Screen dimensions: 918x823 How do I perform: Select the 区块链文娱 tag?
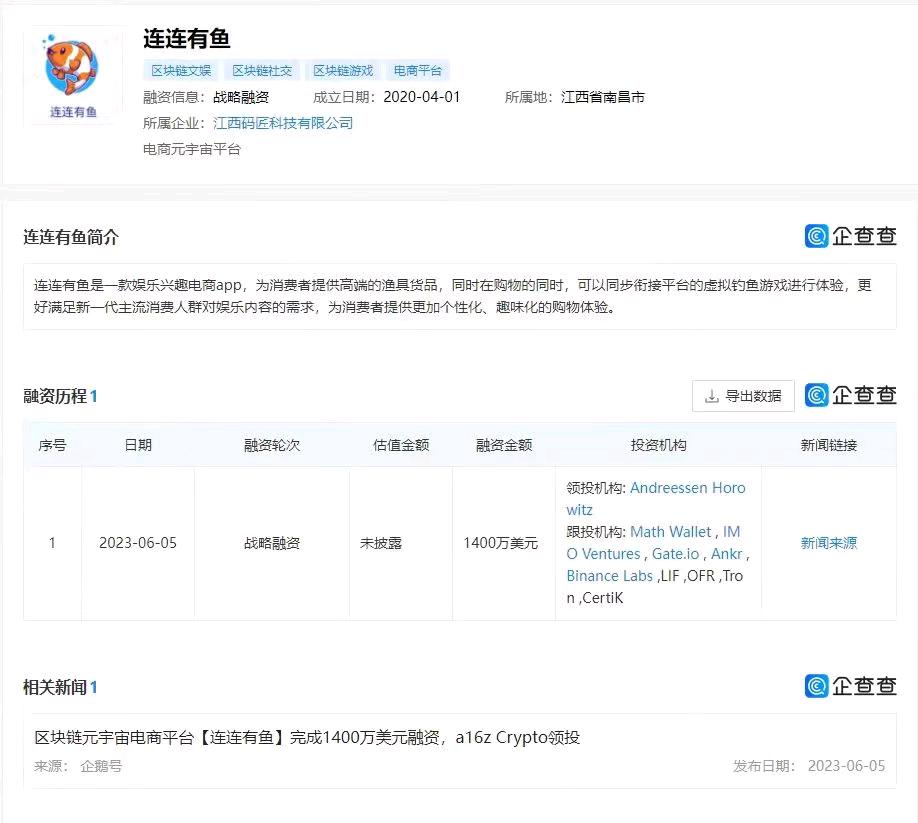point(181,71)
